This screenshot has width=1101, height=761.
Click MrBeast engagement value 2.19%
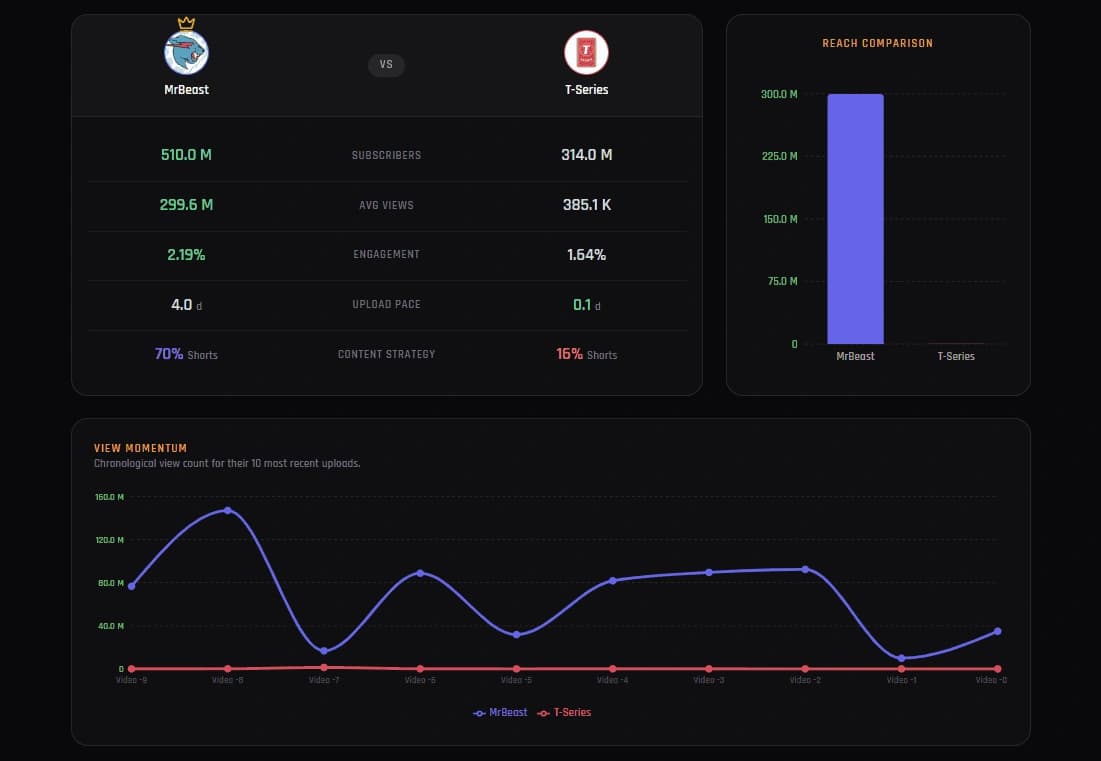(x=186, y=254)
